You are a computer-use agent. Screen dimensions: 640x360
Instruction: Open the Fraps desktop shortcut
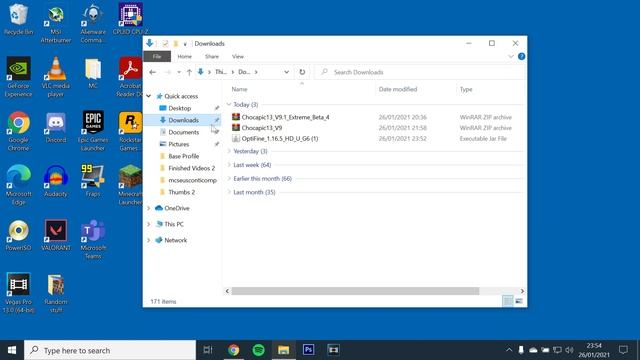(93, 181)
